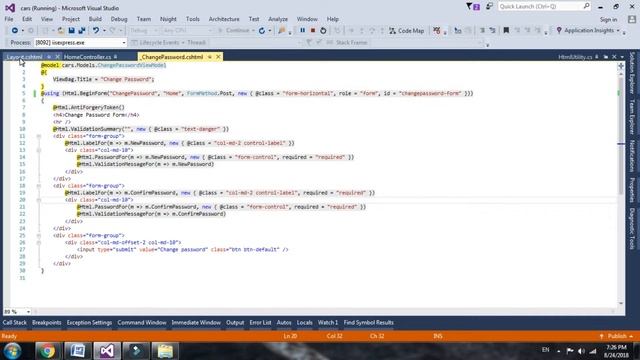This screenshot has height=360, width=640.
Task: Open File Explorer from the taskbar
Action: coord(165,351)
